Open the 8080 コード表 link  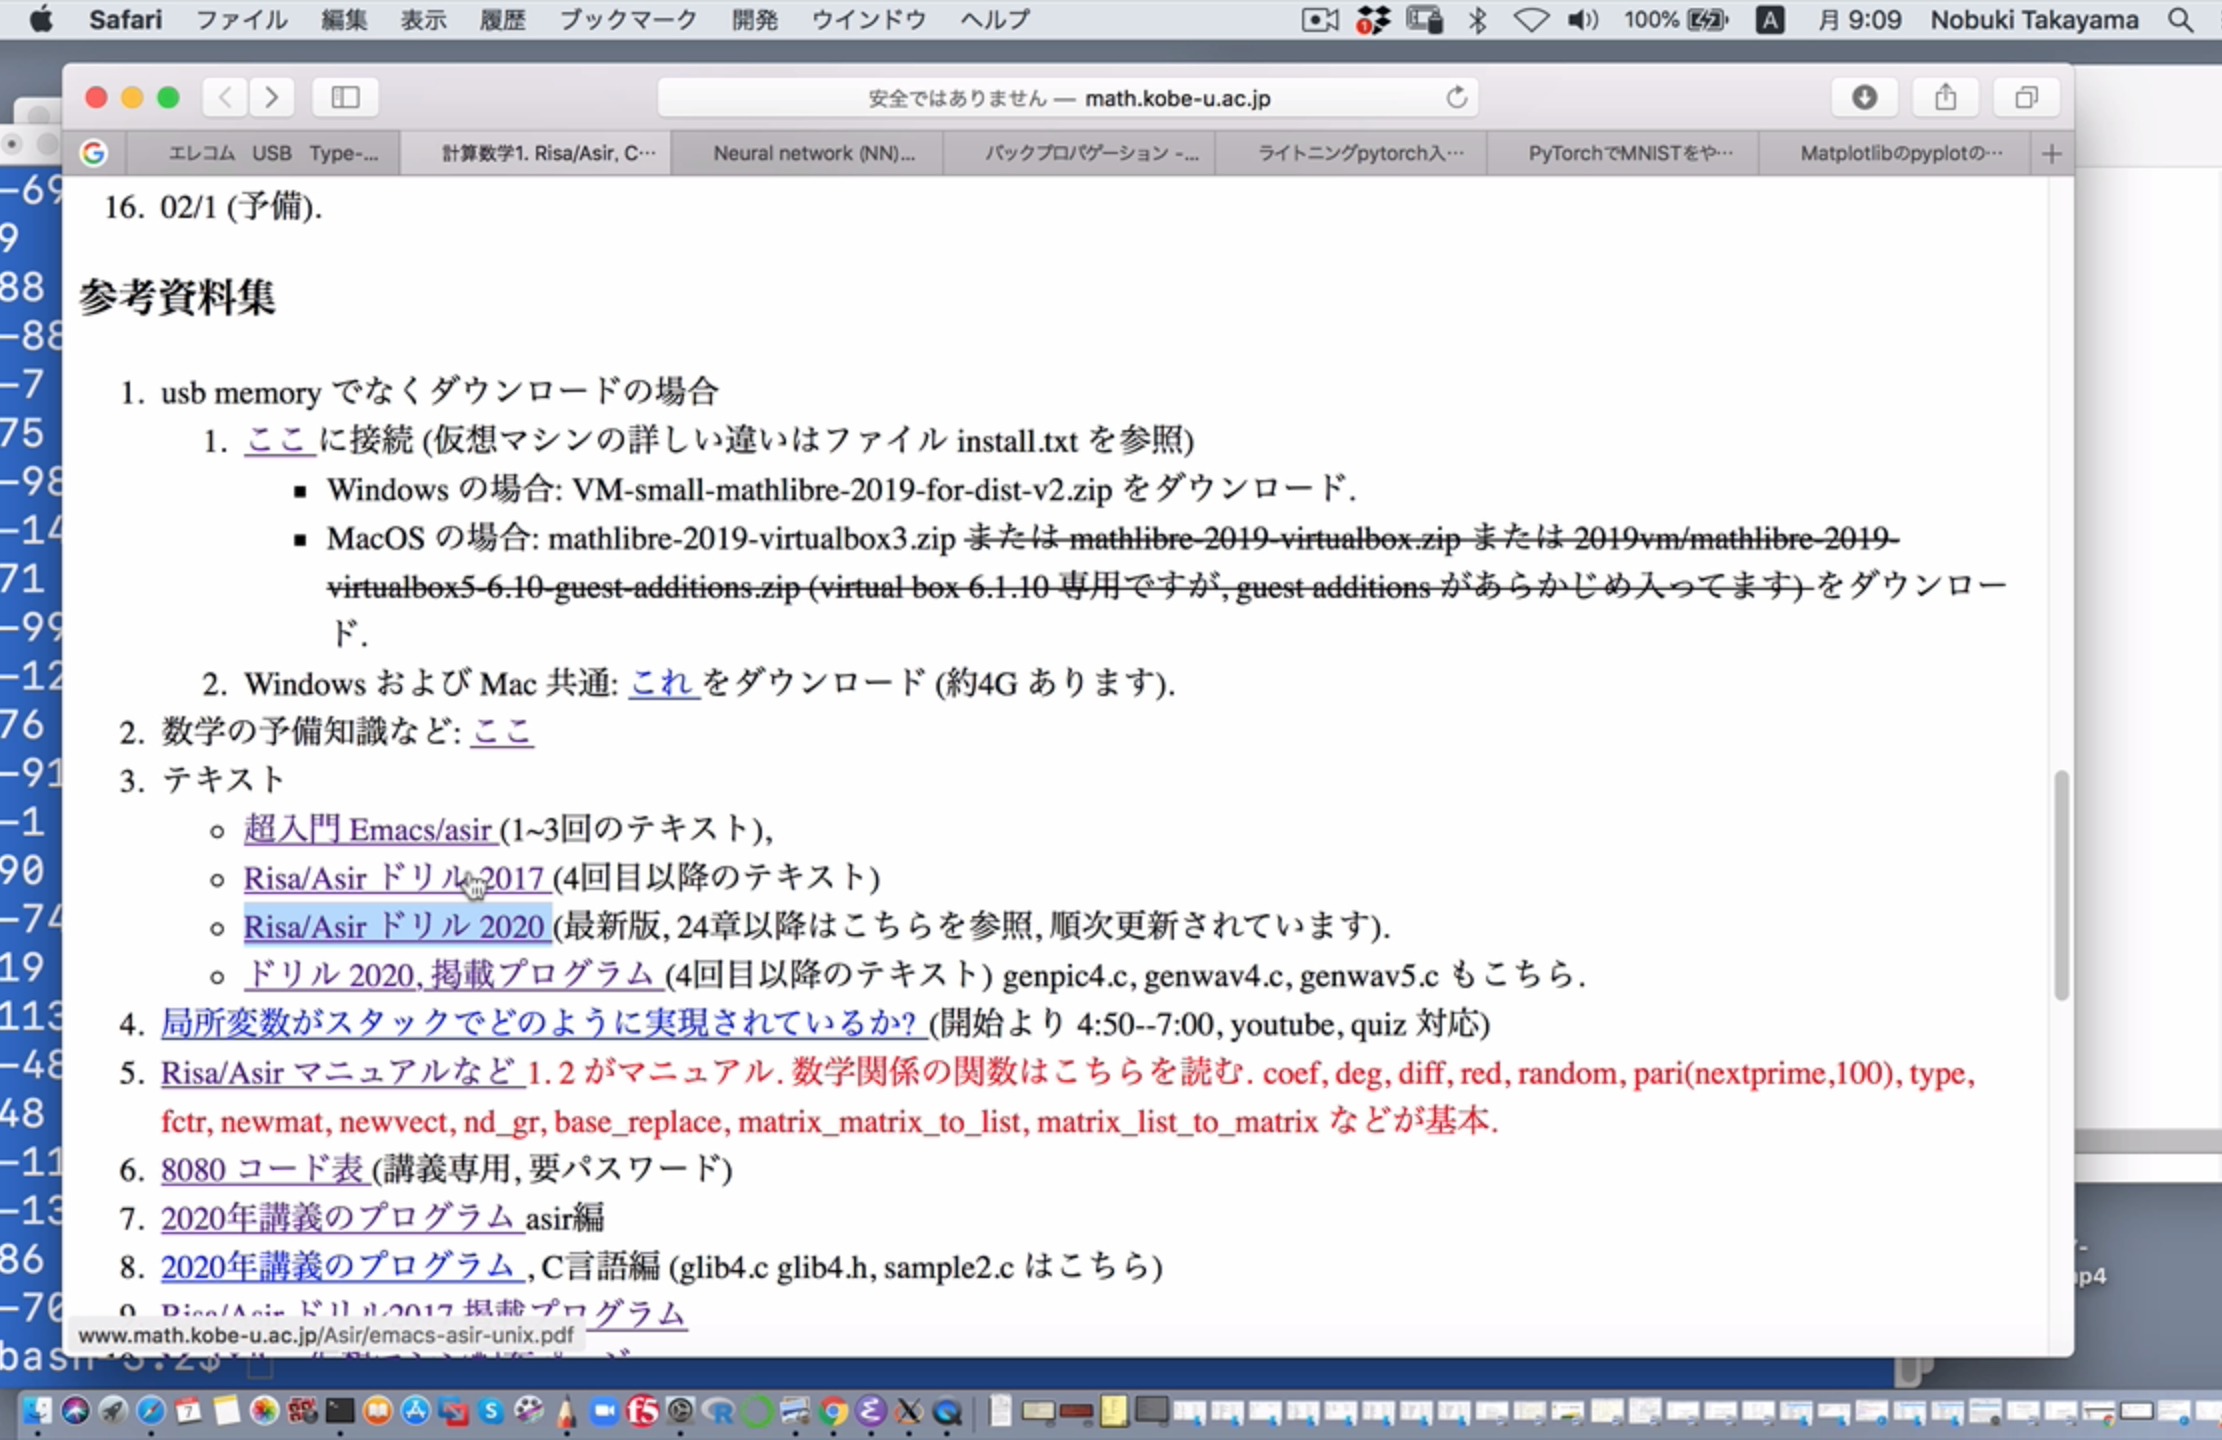click(x=264, y=1169)
